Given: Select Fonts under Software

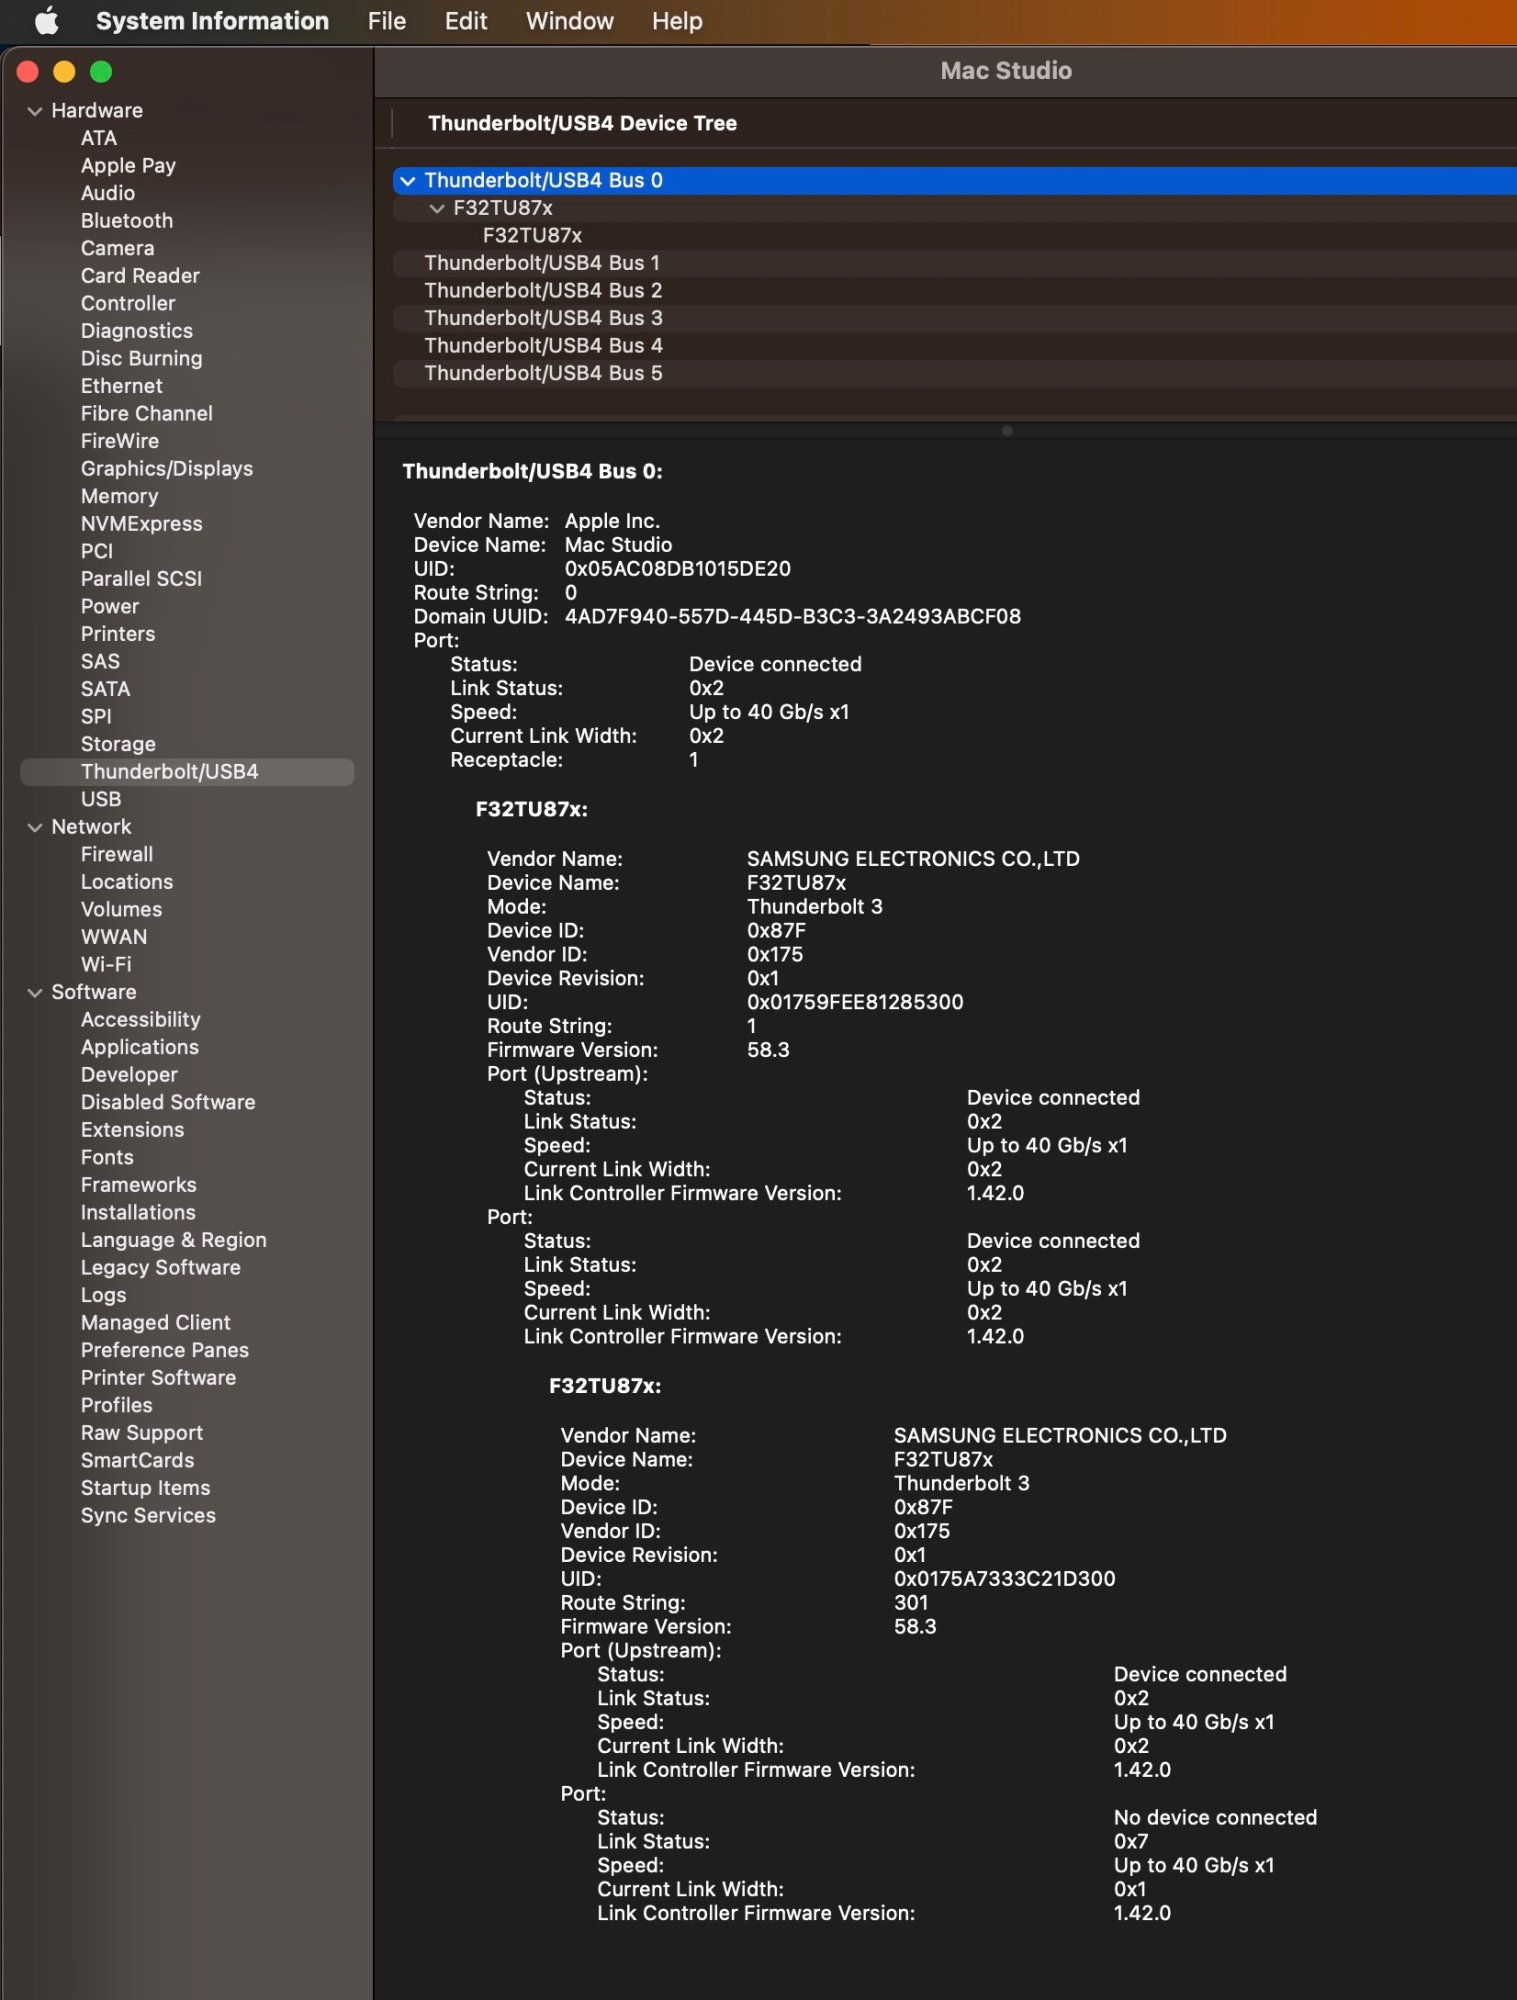Looking at the screenshot, I should tap(107, 1157).
